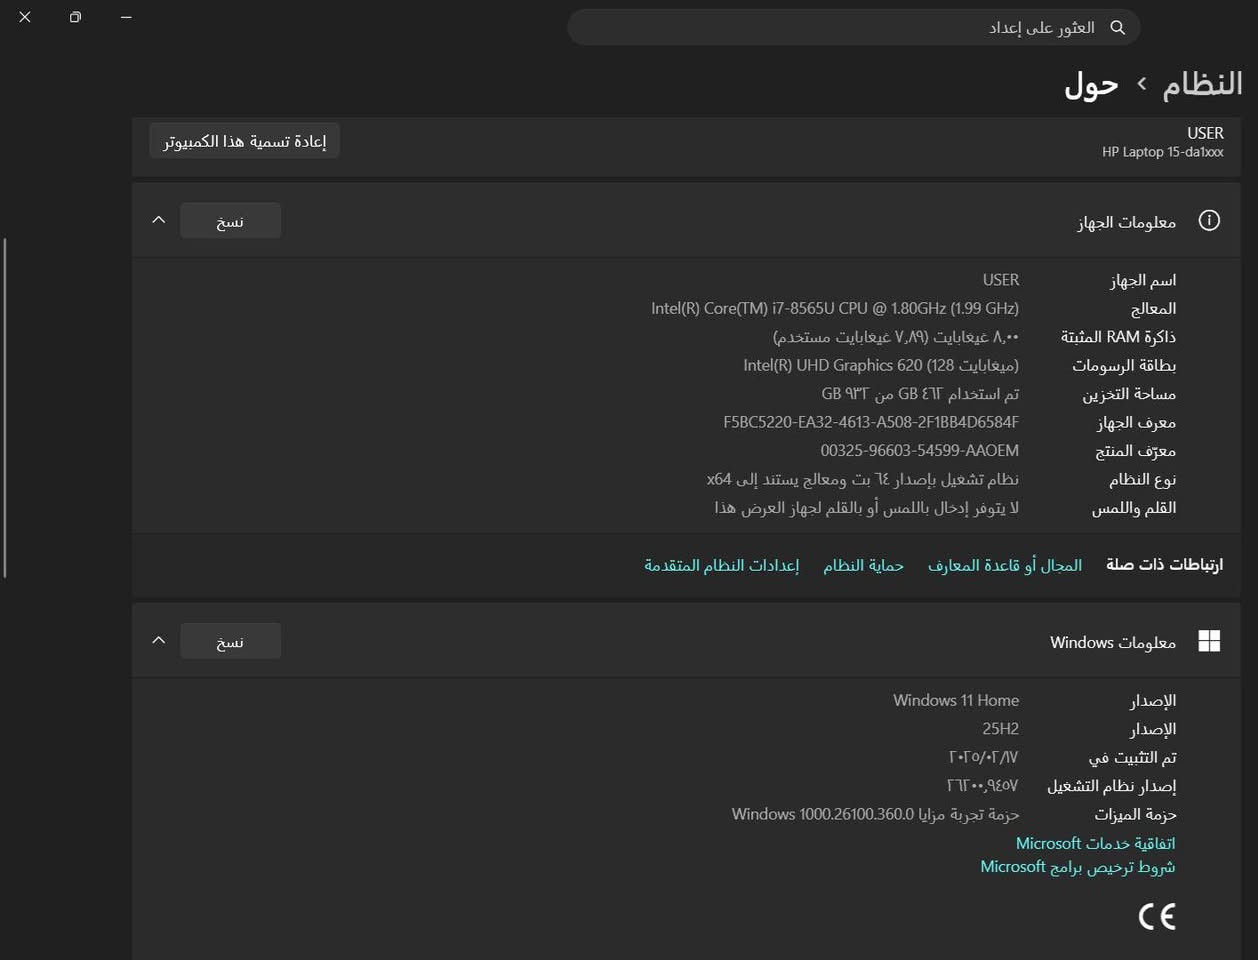Copy device info with نسخ button

point(230,221)
